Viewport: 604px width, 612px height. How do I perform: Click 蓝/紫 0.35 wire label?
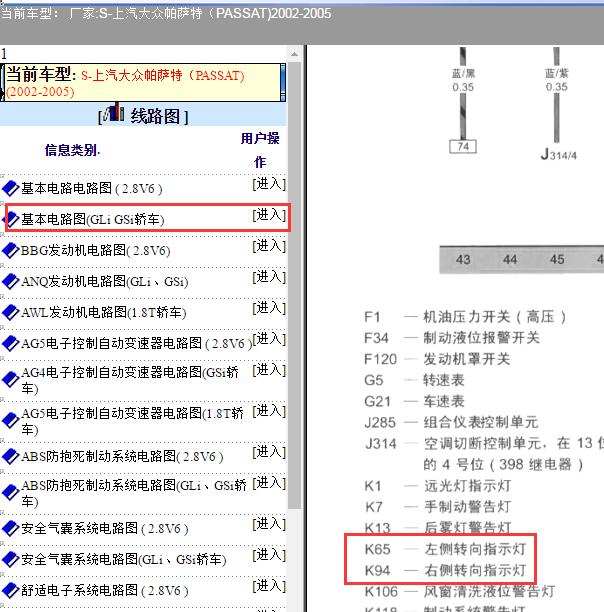[x=557, y=80]
